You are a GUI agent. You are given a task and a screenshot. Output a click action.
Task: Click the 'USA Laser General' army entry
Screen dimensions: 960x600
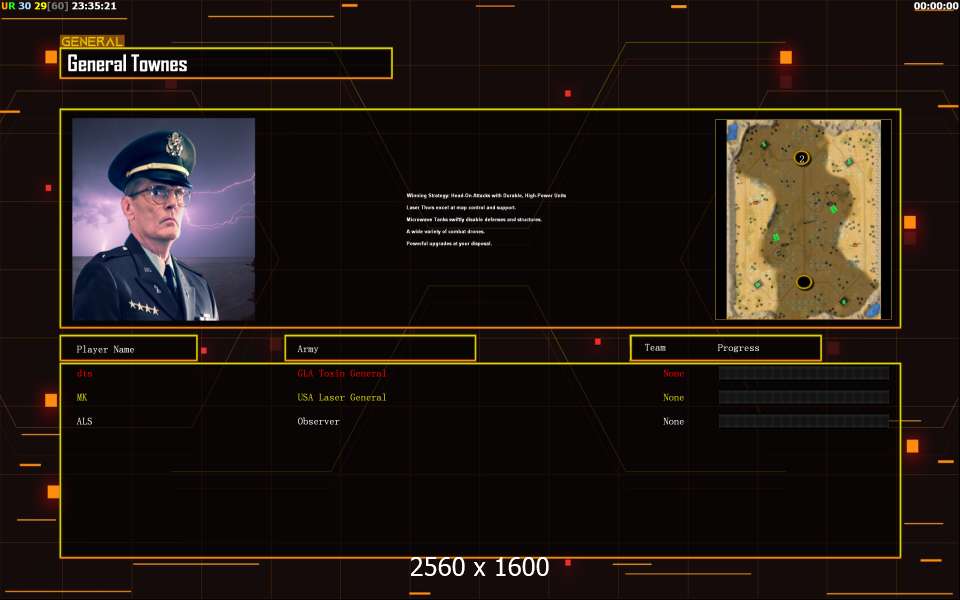pyautogui.click(x=342, y=397)
